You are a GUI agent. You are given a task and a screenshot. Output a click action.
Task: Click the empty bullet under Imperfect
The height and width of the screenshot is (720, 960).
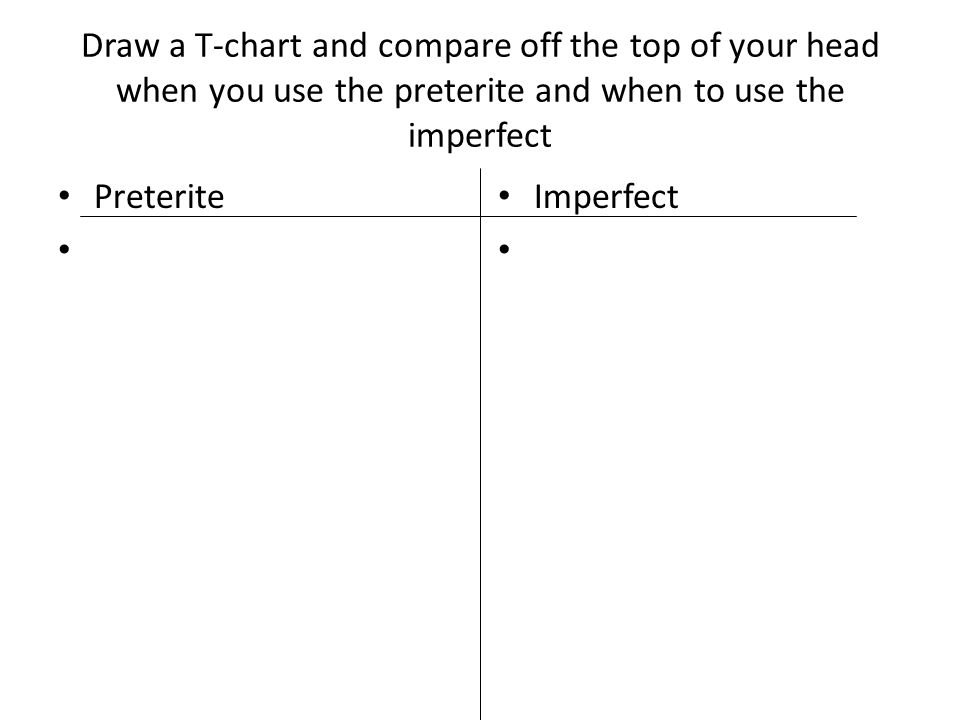tap(504, 249)
